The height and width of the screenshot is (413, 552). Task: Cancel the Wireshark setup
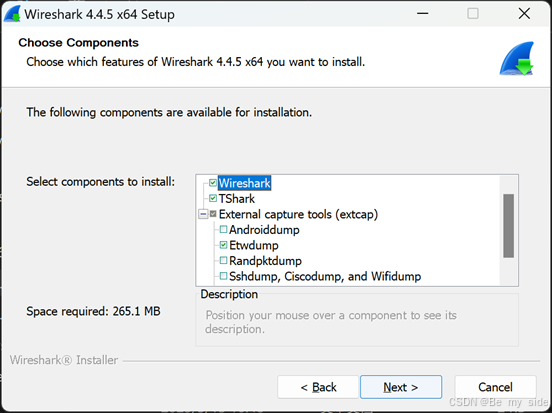point(495,387)
